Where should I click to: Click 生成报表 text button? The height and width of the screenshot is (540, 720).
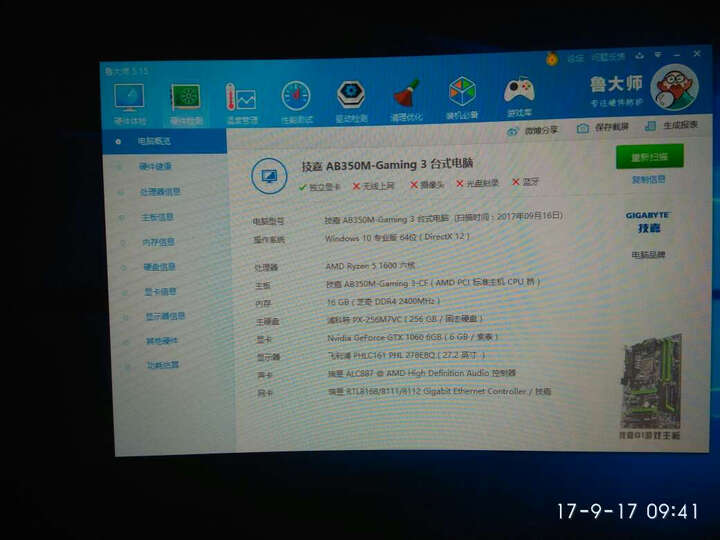(x=680, y=125)
